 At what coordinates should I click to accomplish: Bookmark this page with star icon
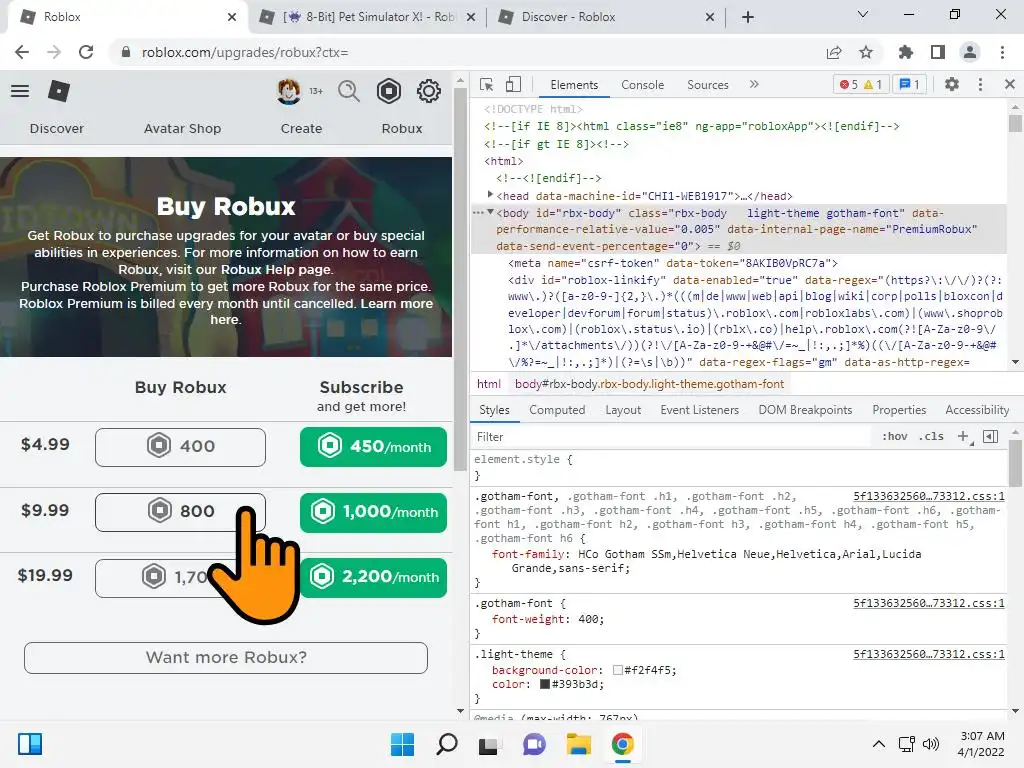tap(866, 52)
